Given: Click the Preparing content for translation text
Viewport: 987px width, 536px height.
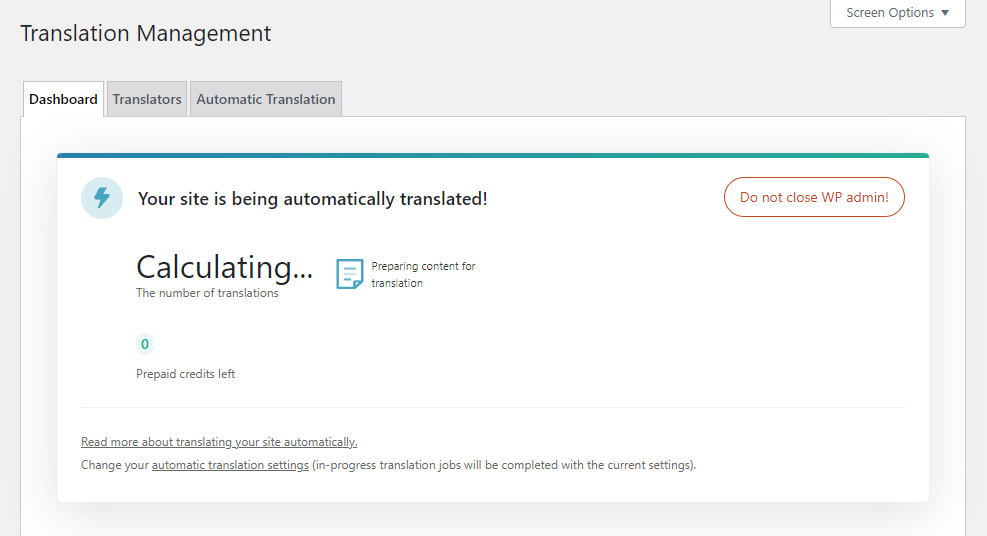Looking at the screenshot, I should point(423,274).
